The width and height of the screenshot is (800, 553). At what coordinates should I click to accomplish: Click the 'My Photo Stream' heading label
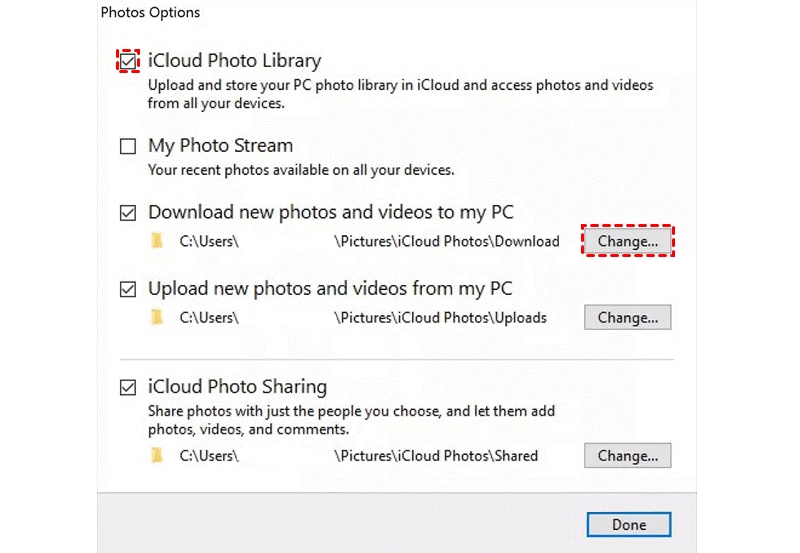coord(220,146)
